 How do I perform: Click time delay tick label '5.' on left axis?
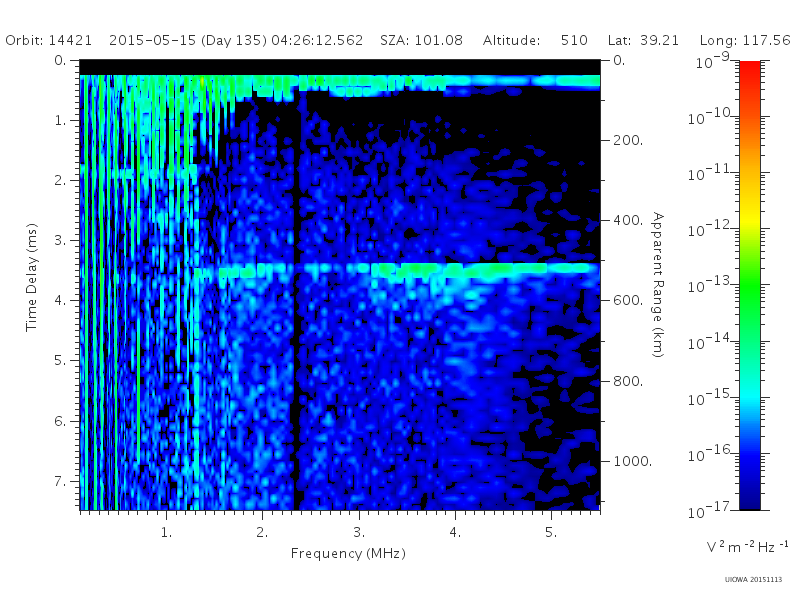click(x=60, y=361)
